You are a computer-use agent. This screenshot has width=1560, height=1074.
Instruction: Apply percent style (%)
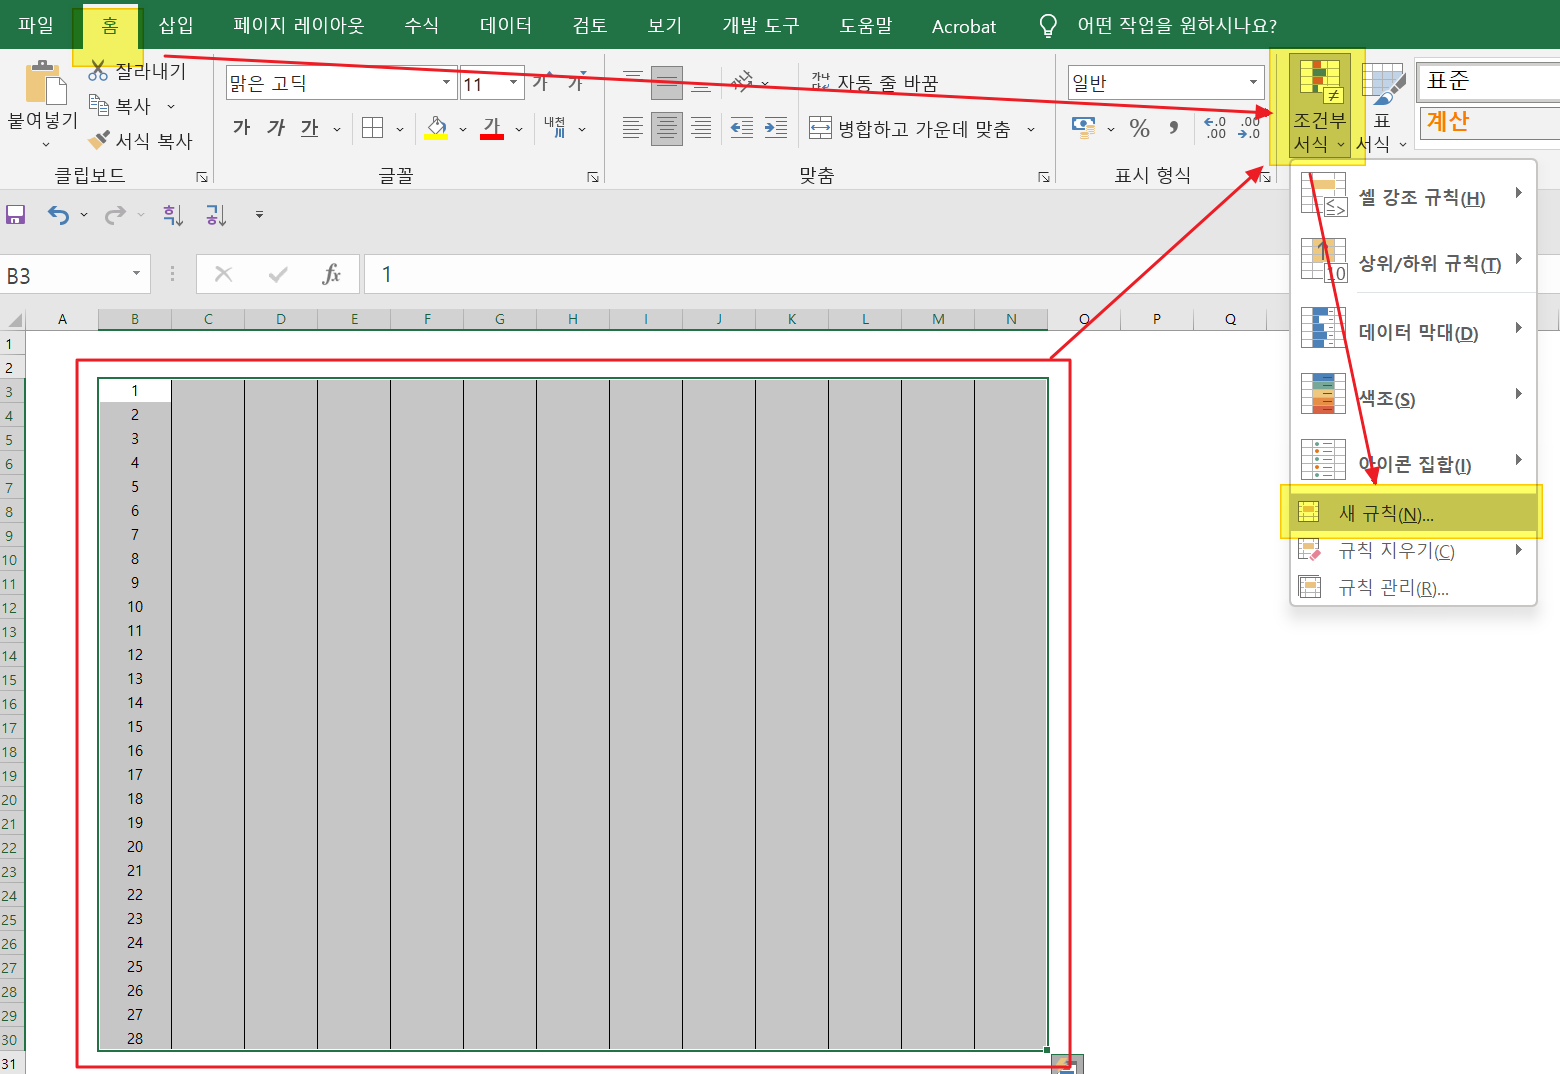tap(1139, 127)
